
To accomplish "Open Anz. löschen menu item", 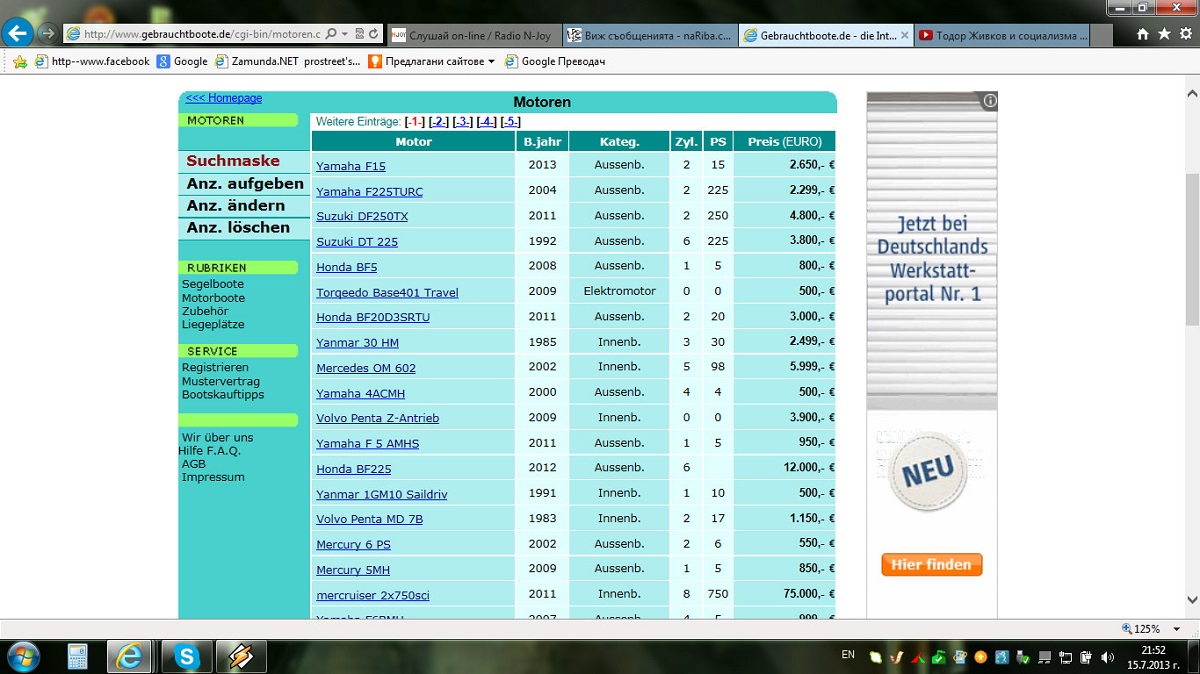I will (x=238, y=227).
